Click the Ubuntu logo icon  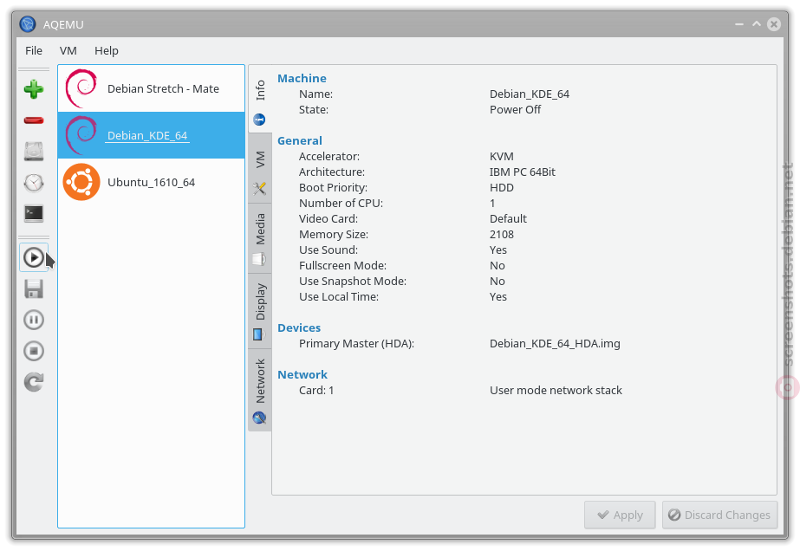(x=81, y=182)
